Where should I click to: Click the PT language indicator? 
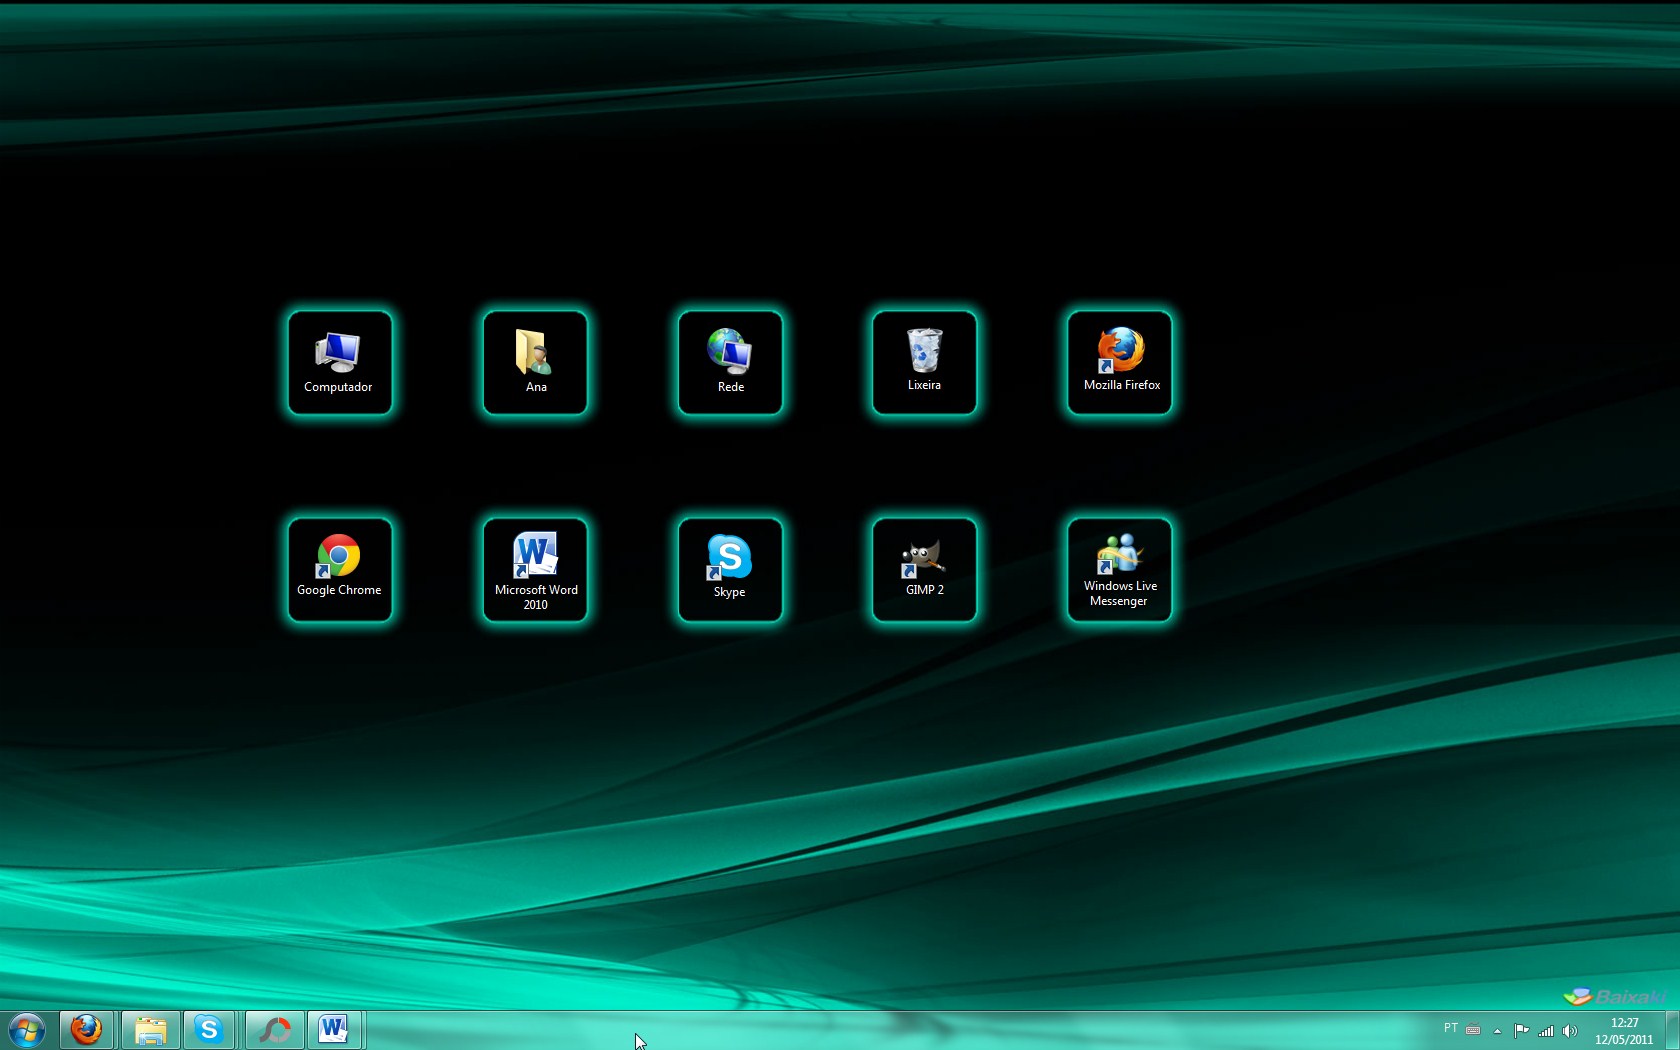tap(1451, 1028)
